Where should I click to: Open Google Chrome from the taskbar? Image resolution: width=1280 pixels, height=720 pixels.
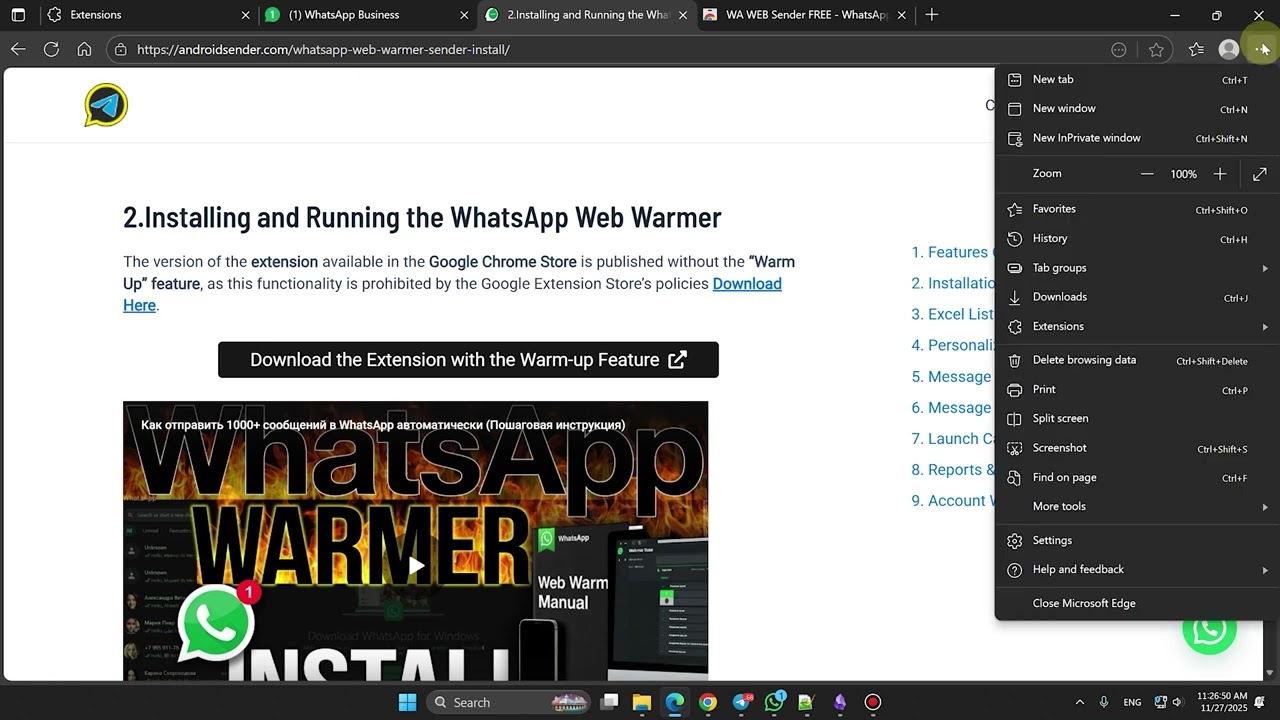707,702
